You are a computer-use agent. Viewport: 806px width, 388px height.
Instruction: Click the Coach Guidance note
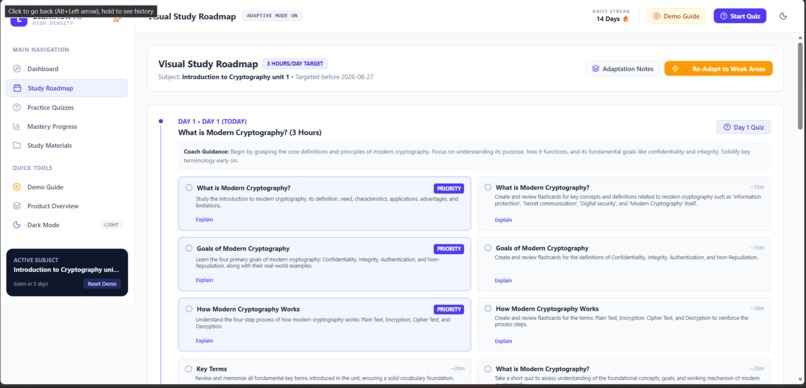point(474,156)
